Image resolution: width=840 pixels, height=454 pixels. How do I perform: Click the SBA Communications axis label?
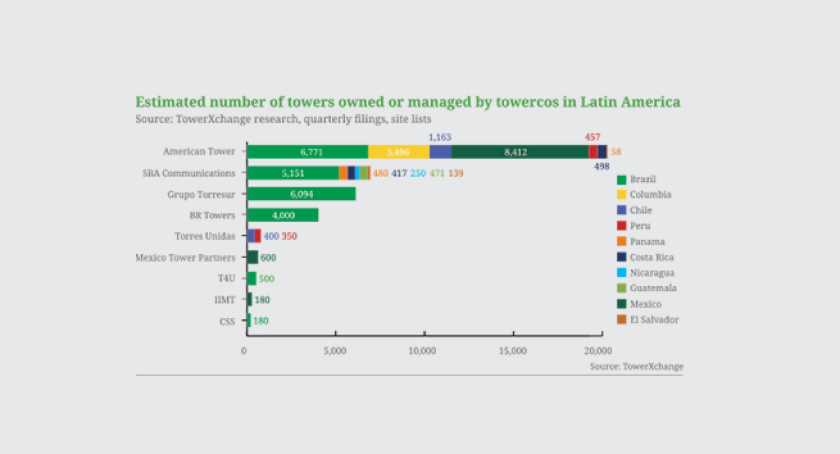pos(189,173)
